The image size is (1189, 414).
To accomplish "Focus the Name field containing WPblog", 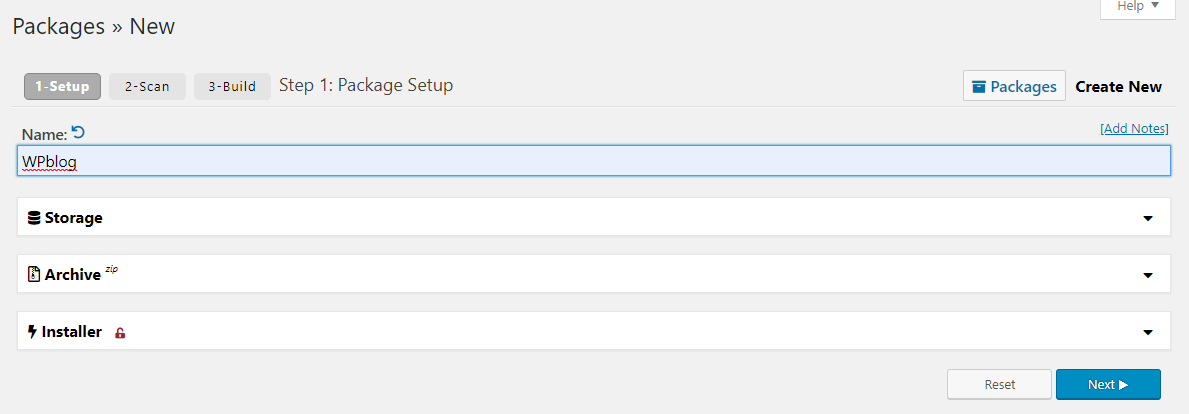I will (594, 161).
